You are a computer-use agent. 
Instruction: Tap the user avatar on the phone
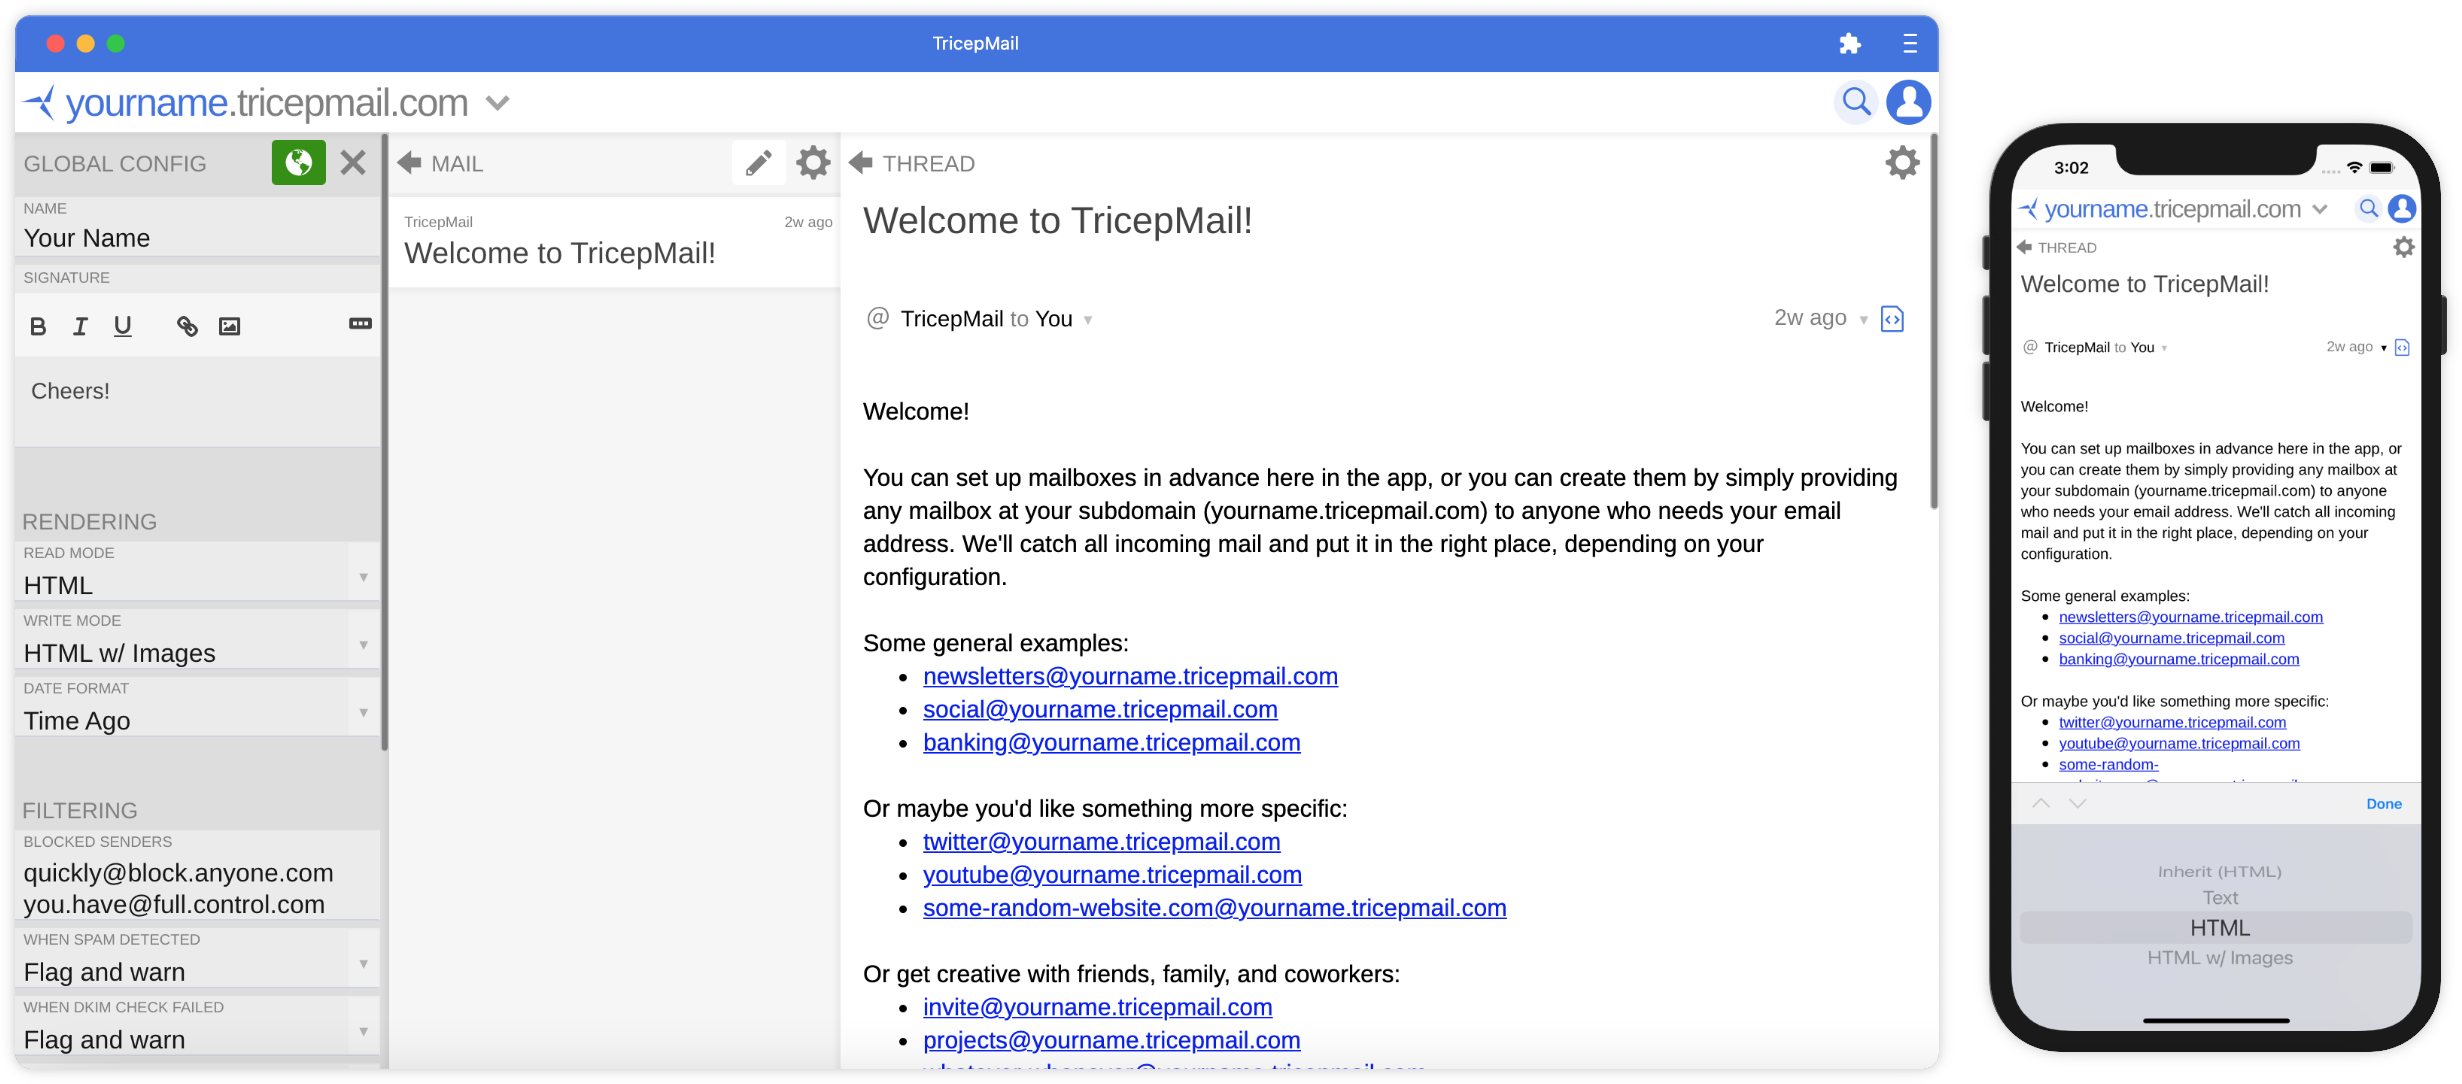[x=2402, y=208]
